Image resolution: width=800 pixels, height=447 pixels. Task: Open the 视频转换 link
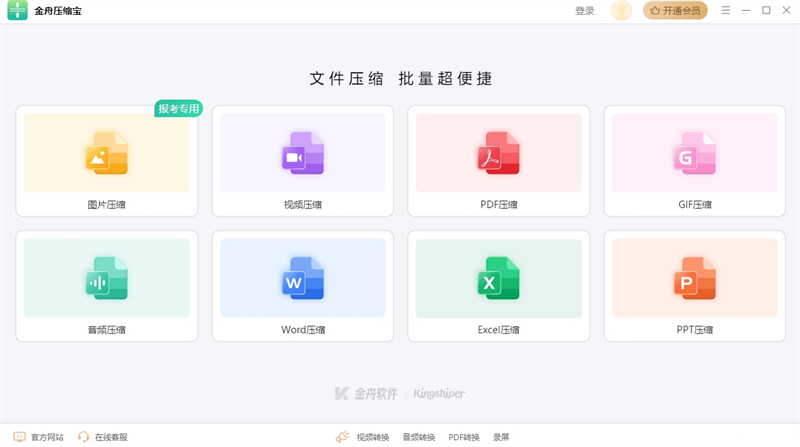click(372, 437)
